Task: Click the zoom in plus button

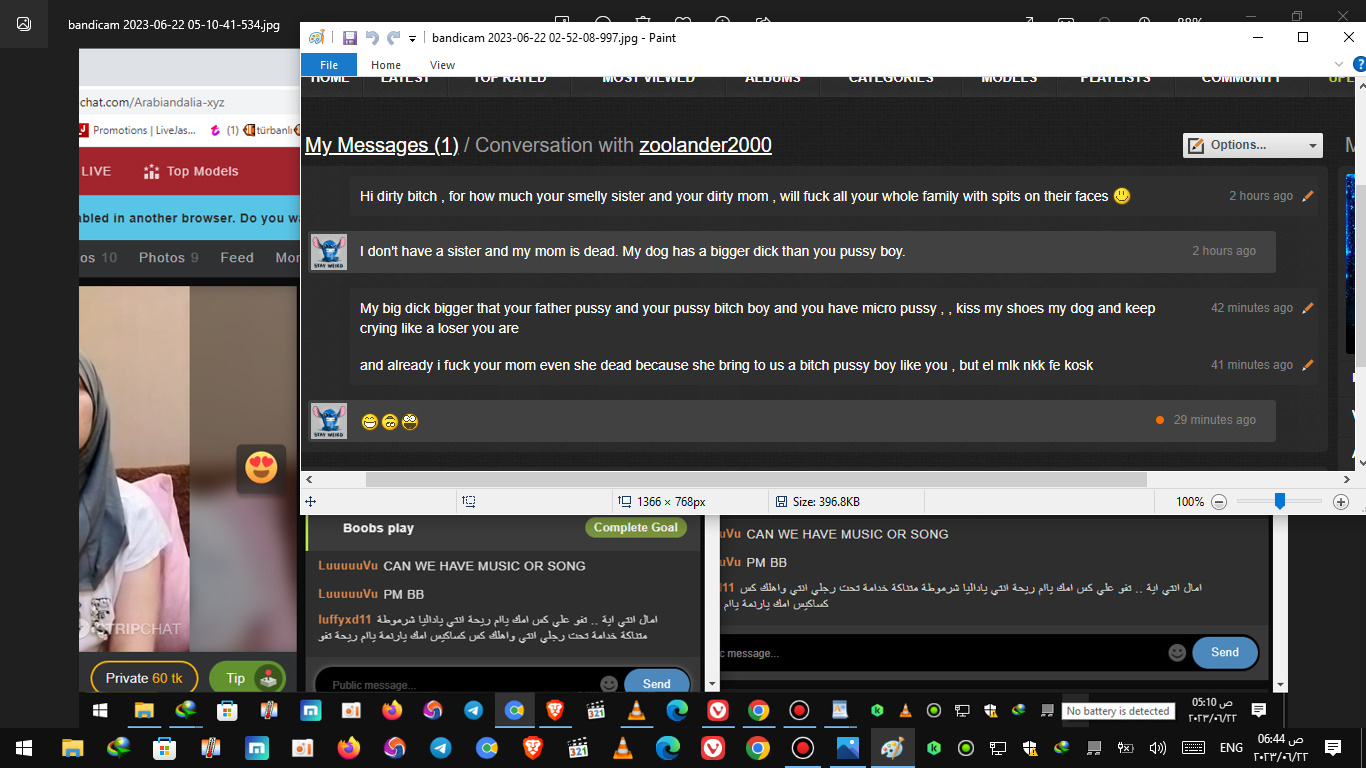Action: click(x=1341, y=502)
